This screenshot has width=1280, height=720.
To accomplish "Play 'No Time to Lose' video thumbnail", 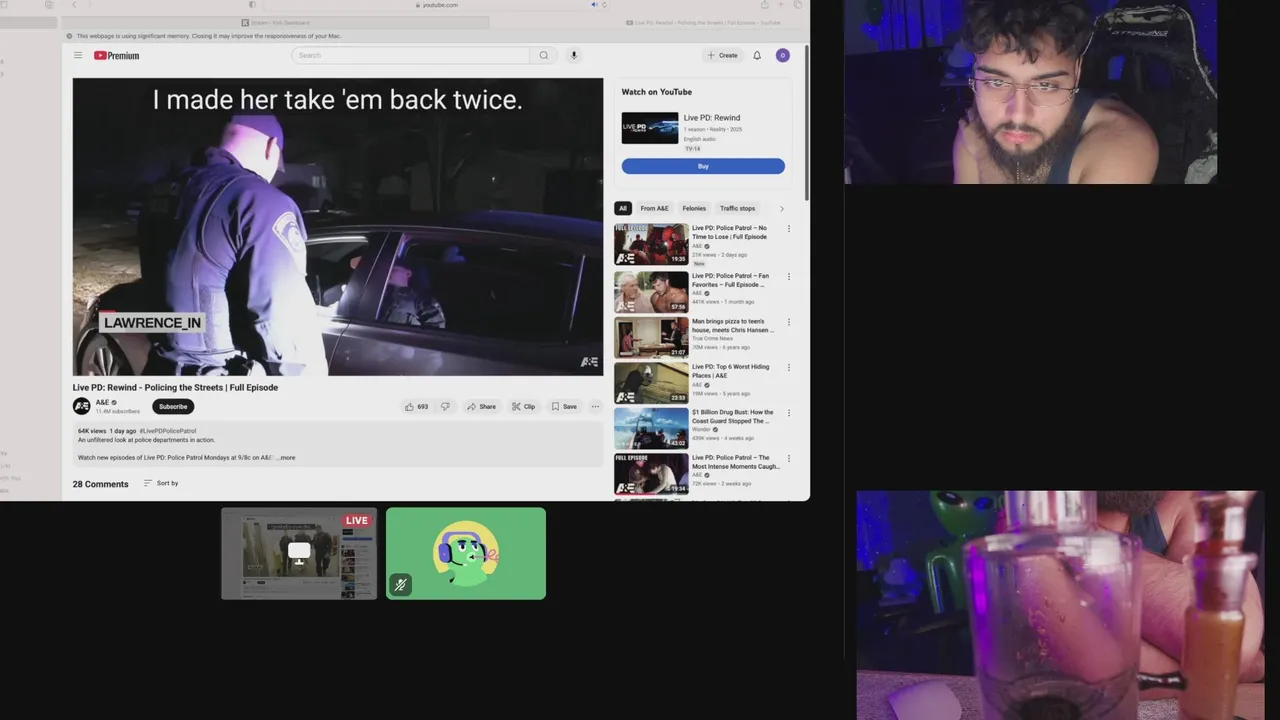I will point(651,244).
